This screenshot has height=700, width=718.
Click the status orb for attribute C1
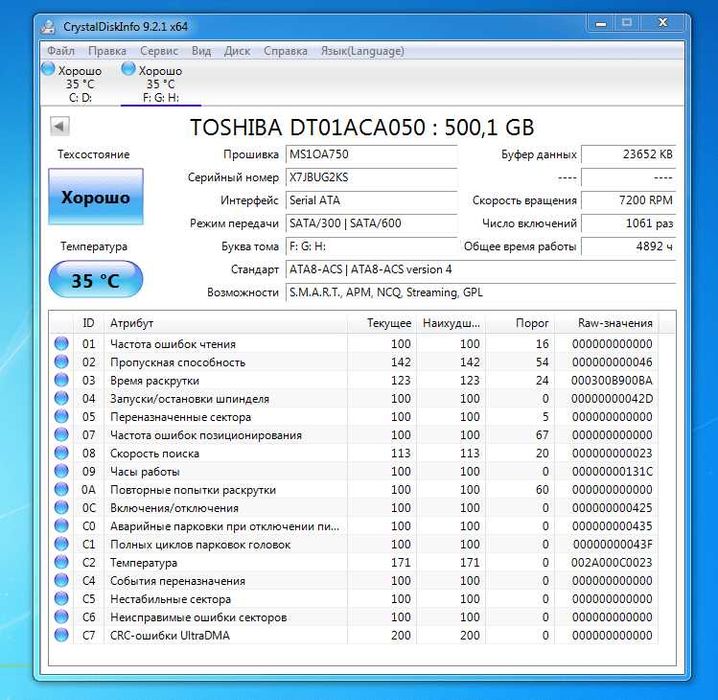tap(61, 544)
